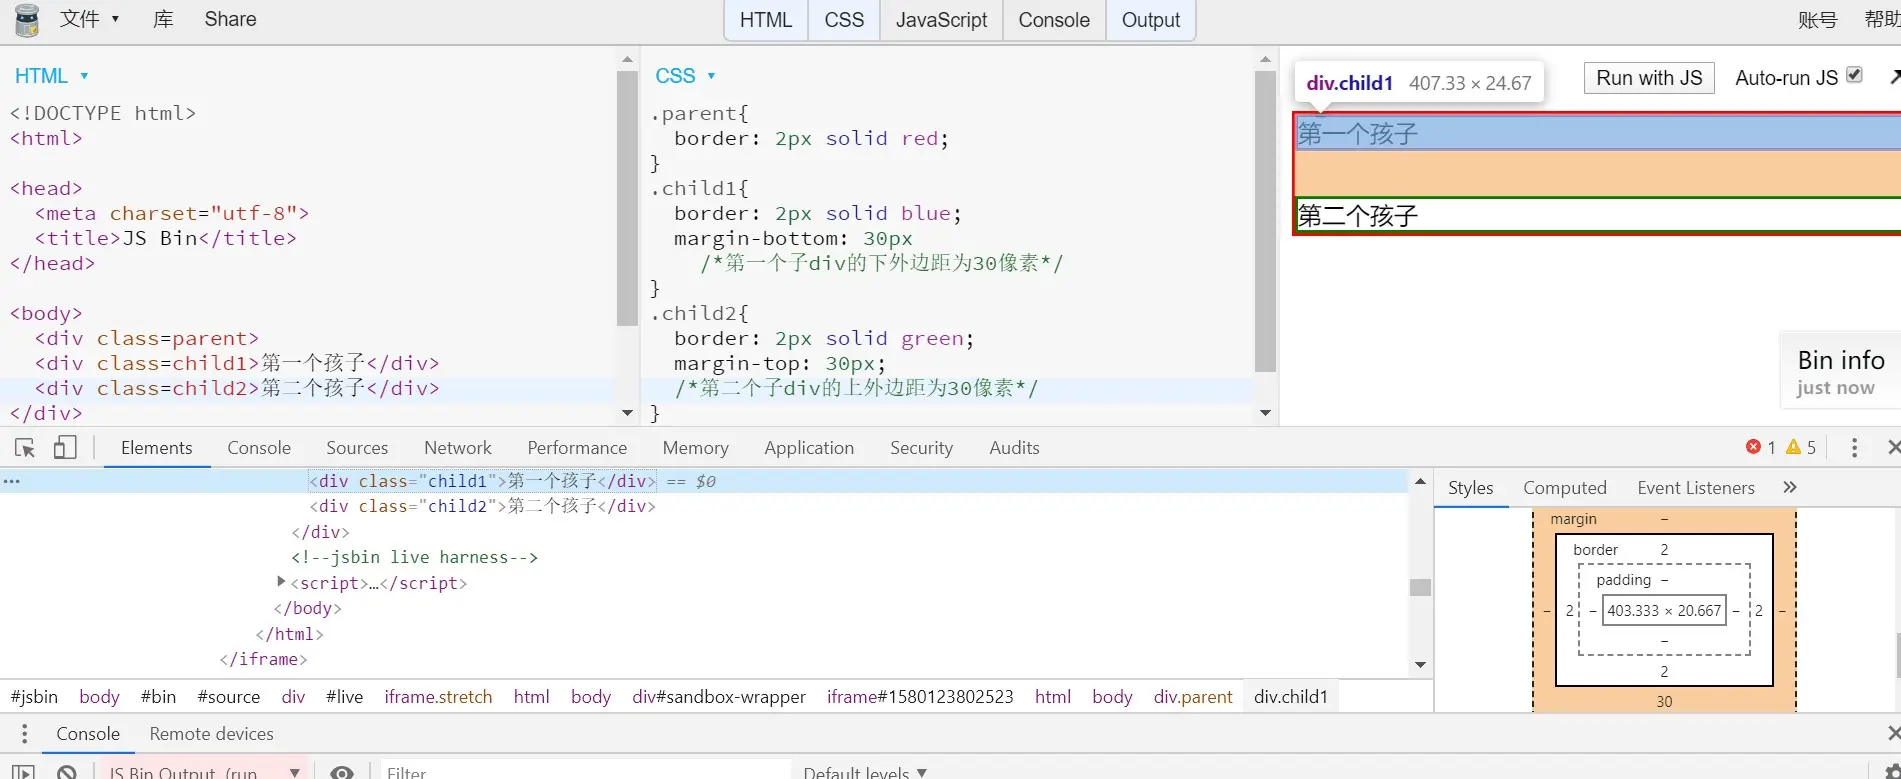
Task: Toggle the Auto-run JS checkbox
Action: [x=1854, y=75]
